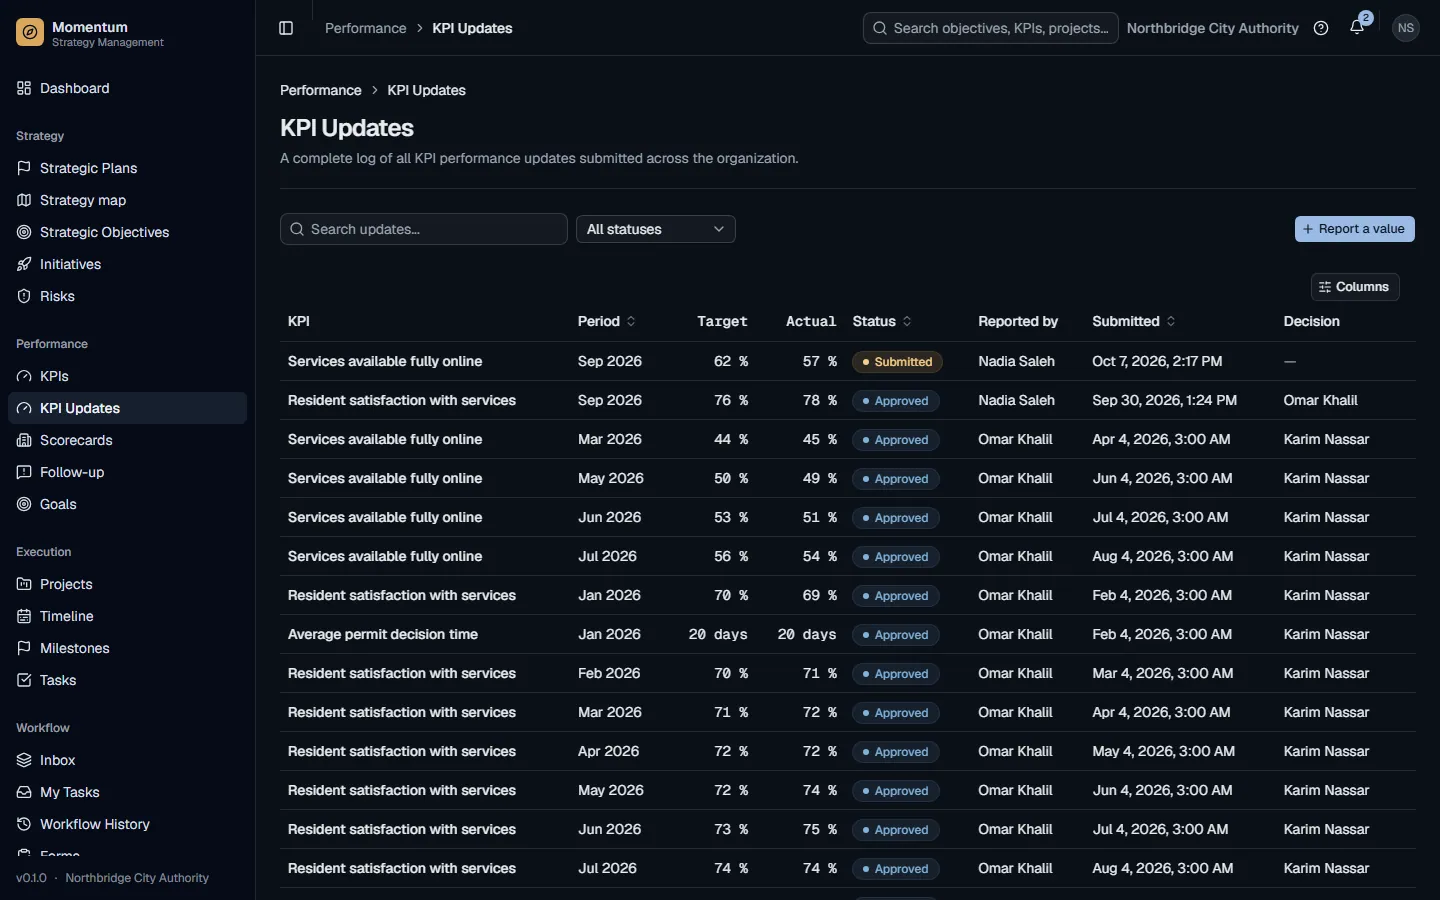Click Northbridge City Authority in the header

[x=1212, y=28]
